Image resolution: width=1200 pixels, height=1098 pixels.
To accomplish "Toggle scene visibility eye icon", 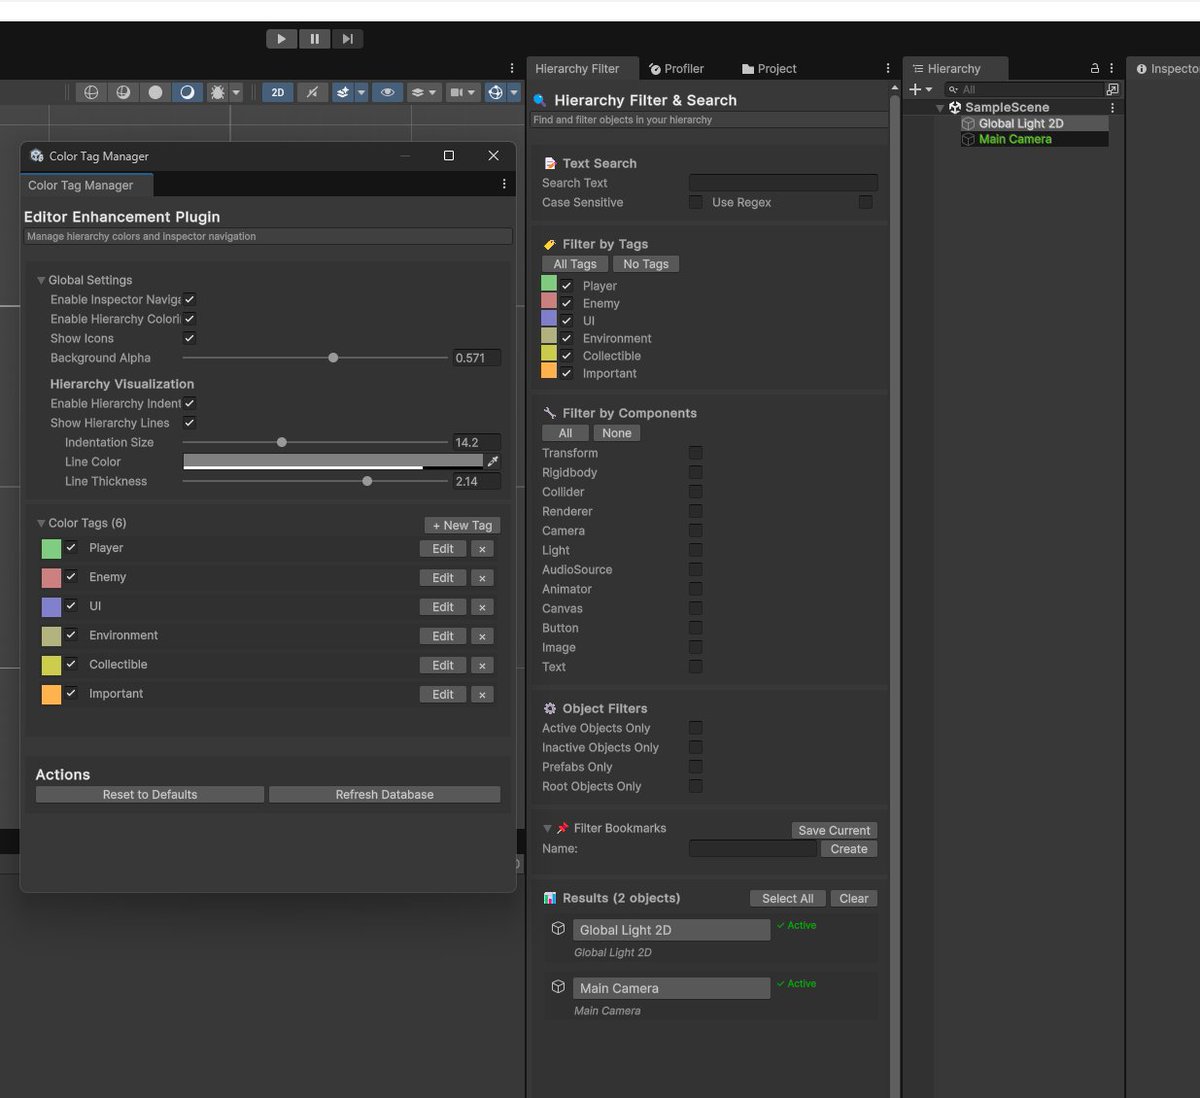I will point(388,92).
